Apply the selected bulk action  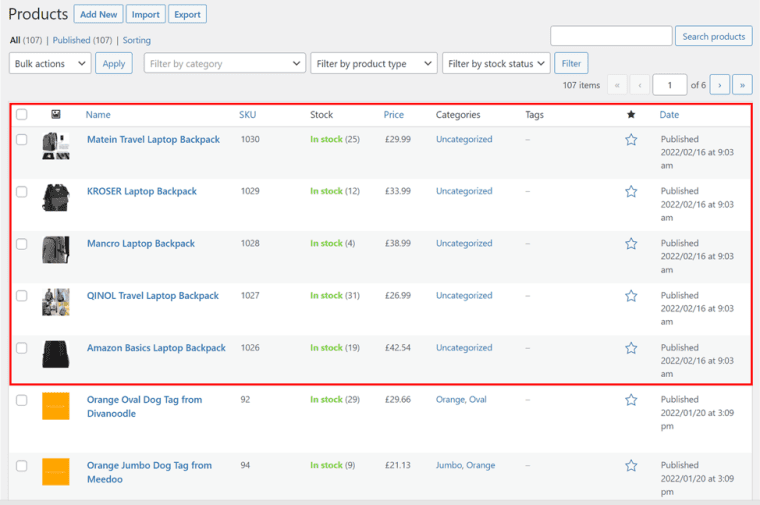(114, 63)
